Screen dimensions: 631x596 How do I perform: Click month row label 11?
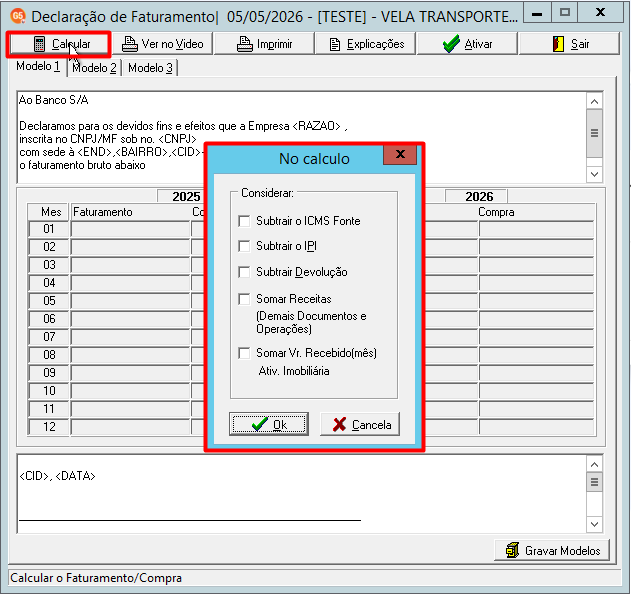tap(49, 409)
